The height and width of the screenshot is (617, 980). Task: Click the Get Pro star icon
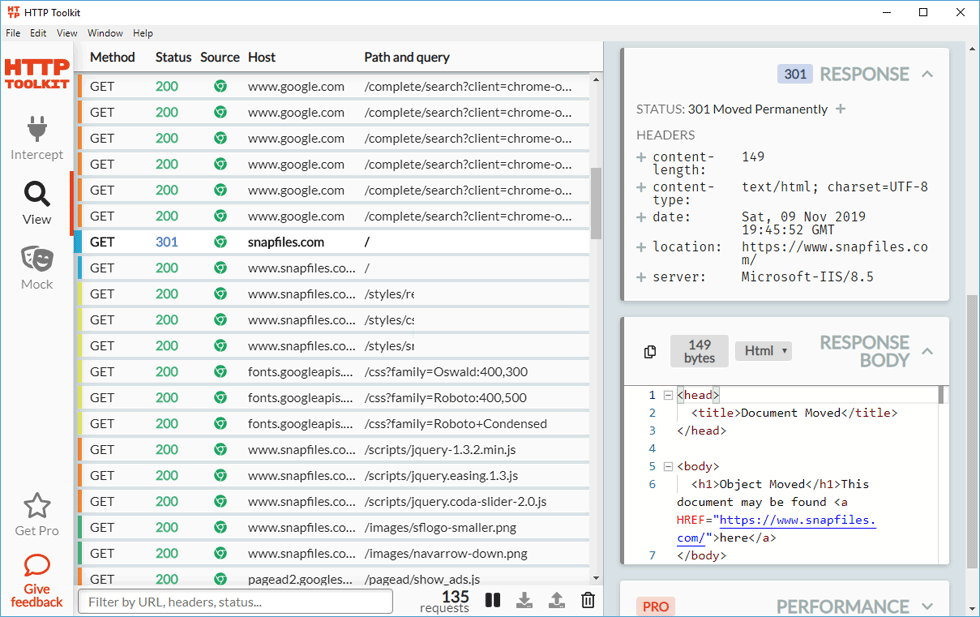tap(37, 506)
